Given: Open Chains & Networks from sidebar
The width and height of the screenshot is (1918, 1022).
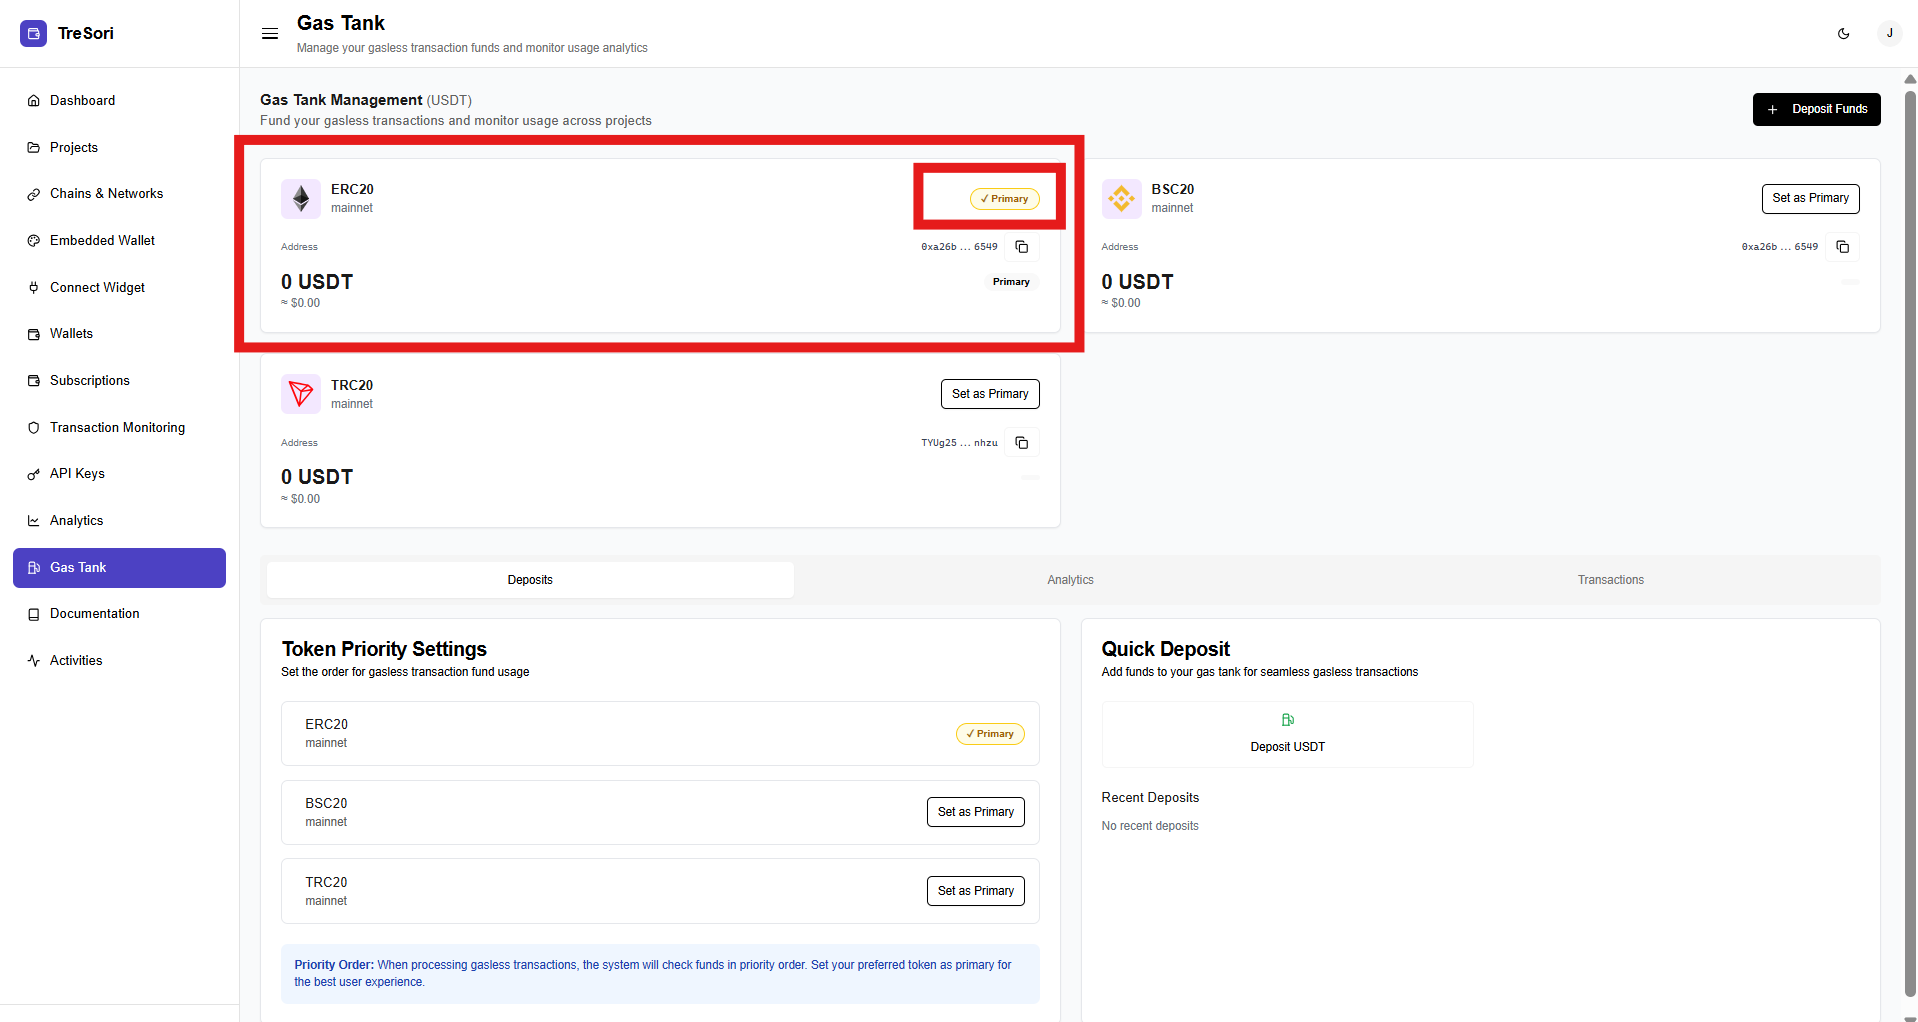Looking at the screenshot, I should pos(106,194).
